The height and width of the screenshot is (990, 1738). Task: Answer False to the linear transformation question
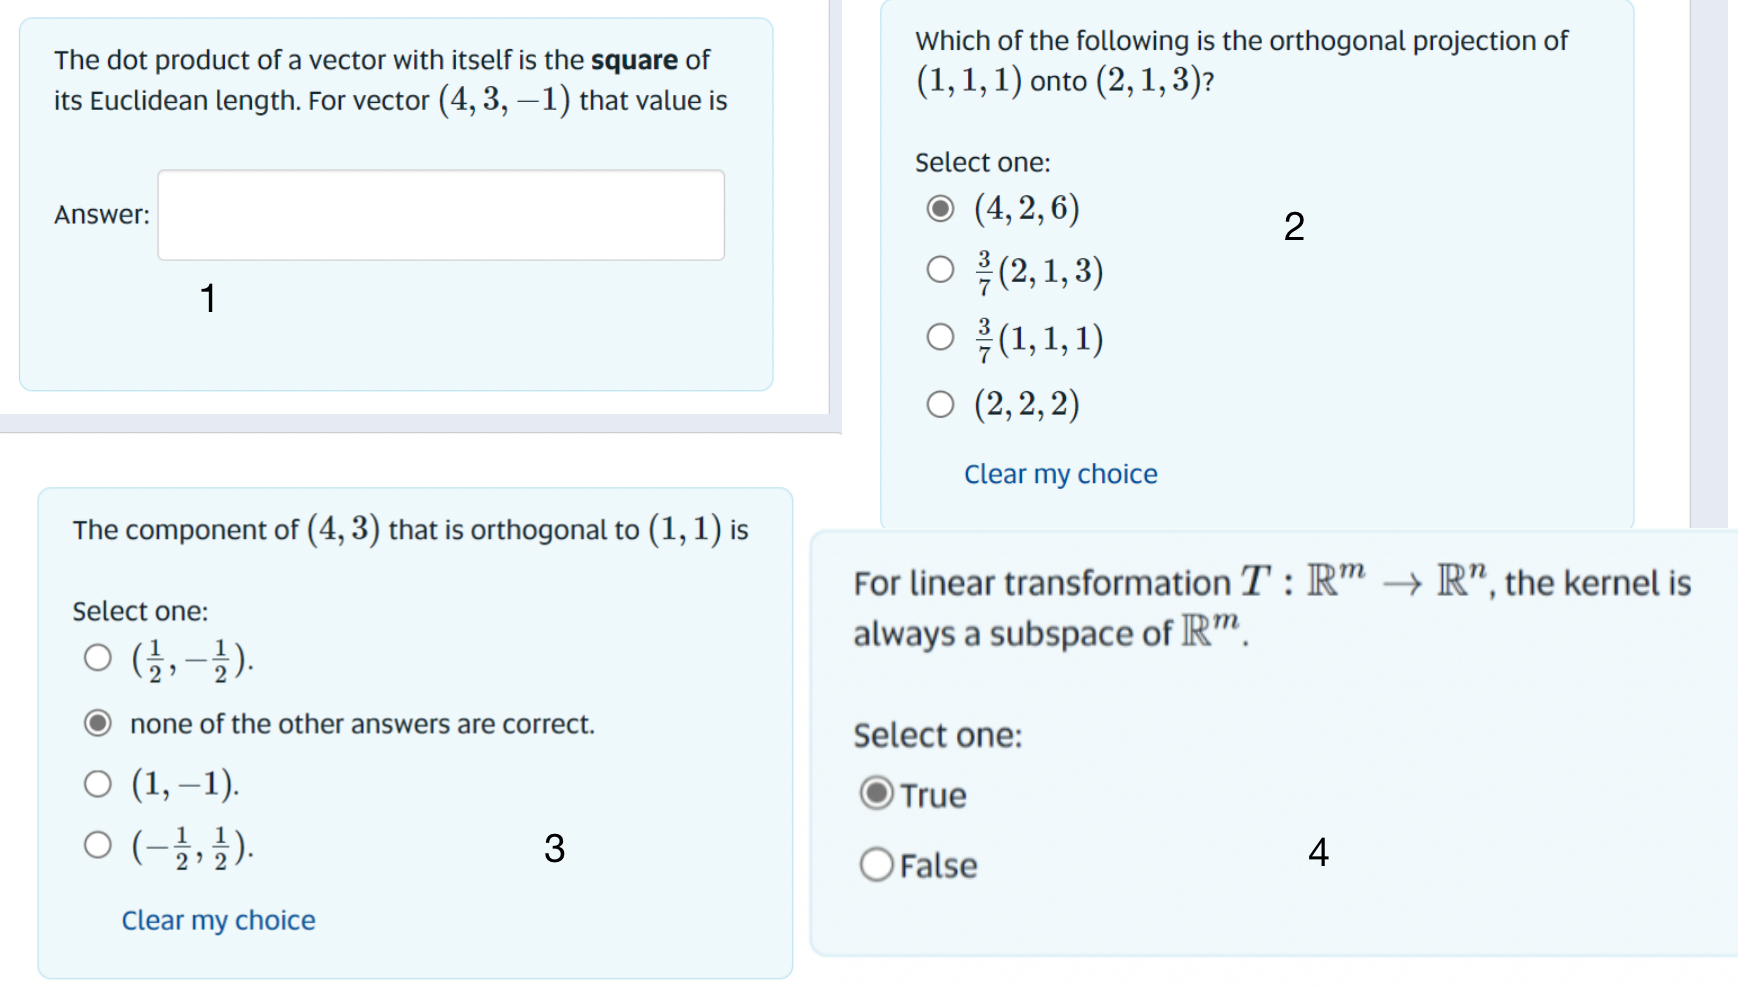(x=877, y=864)
